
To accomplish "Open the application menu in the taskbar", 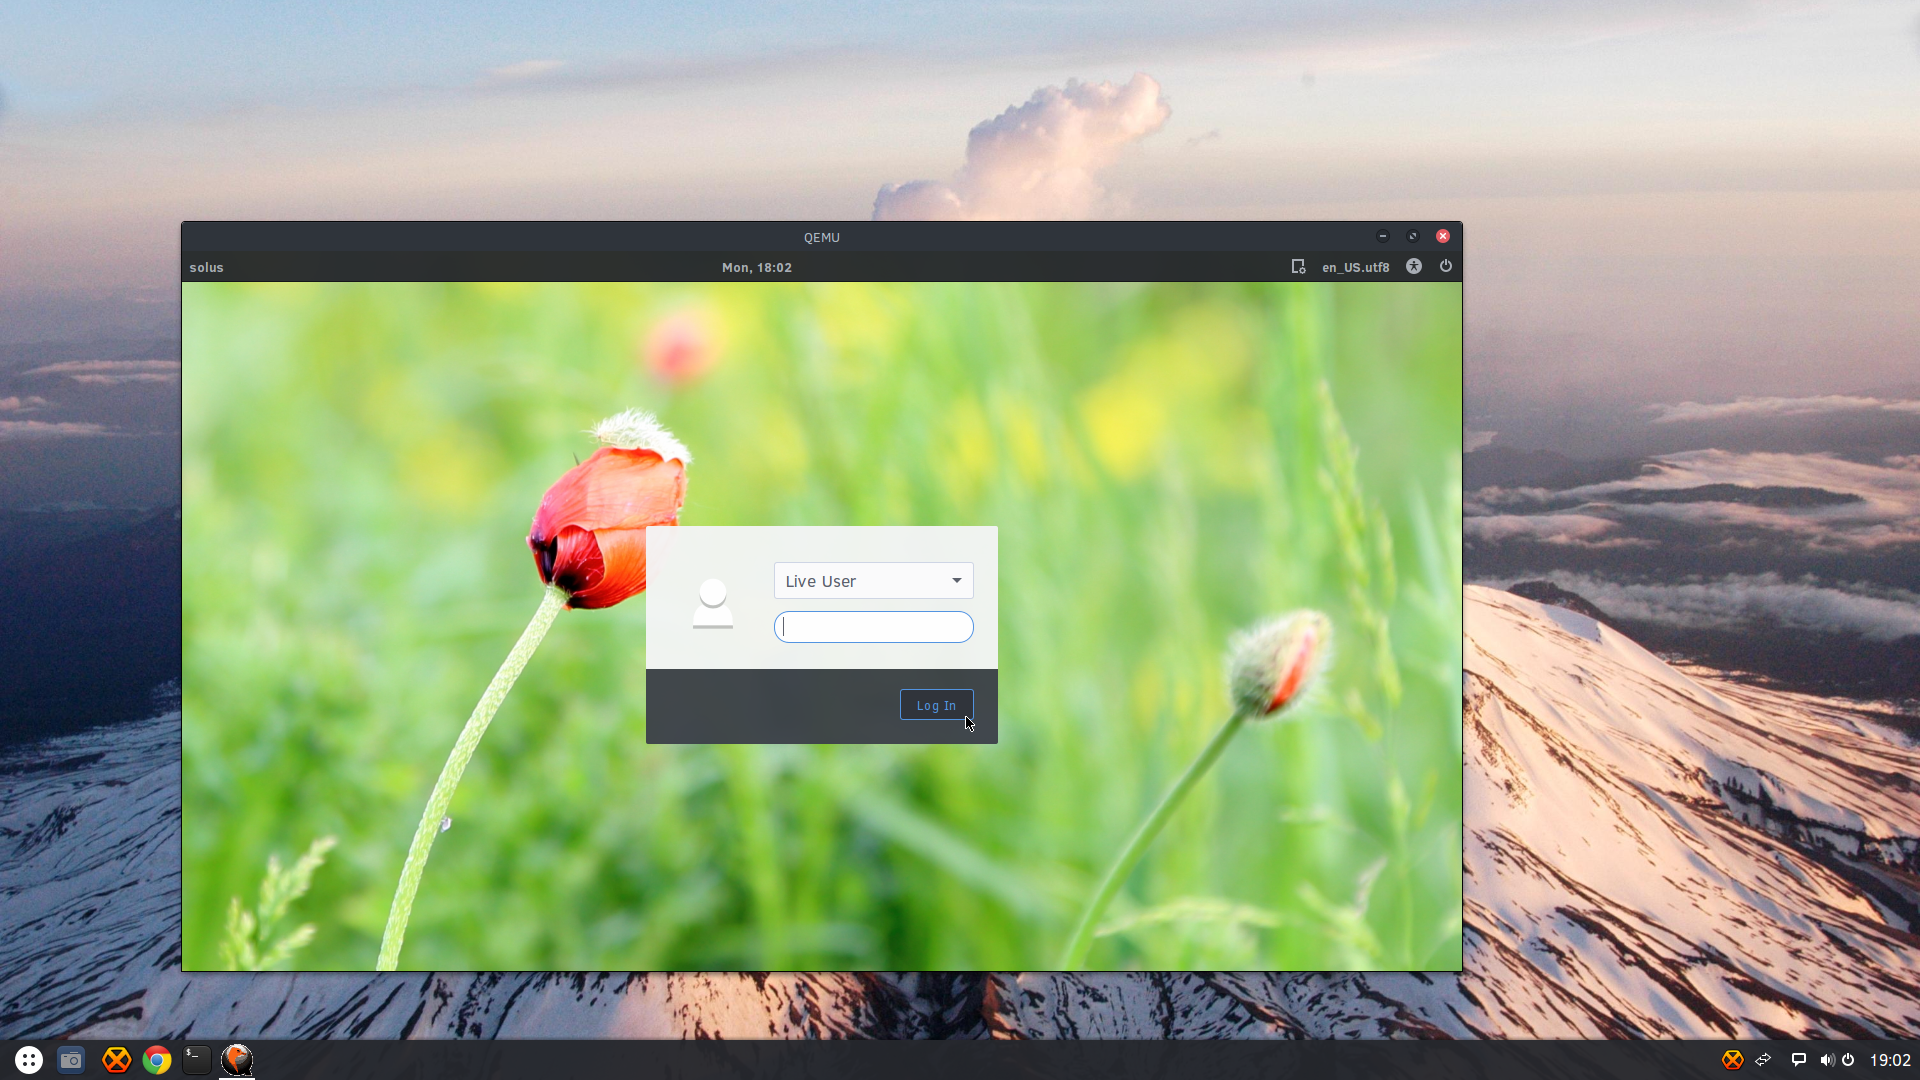I will 29,1060.
